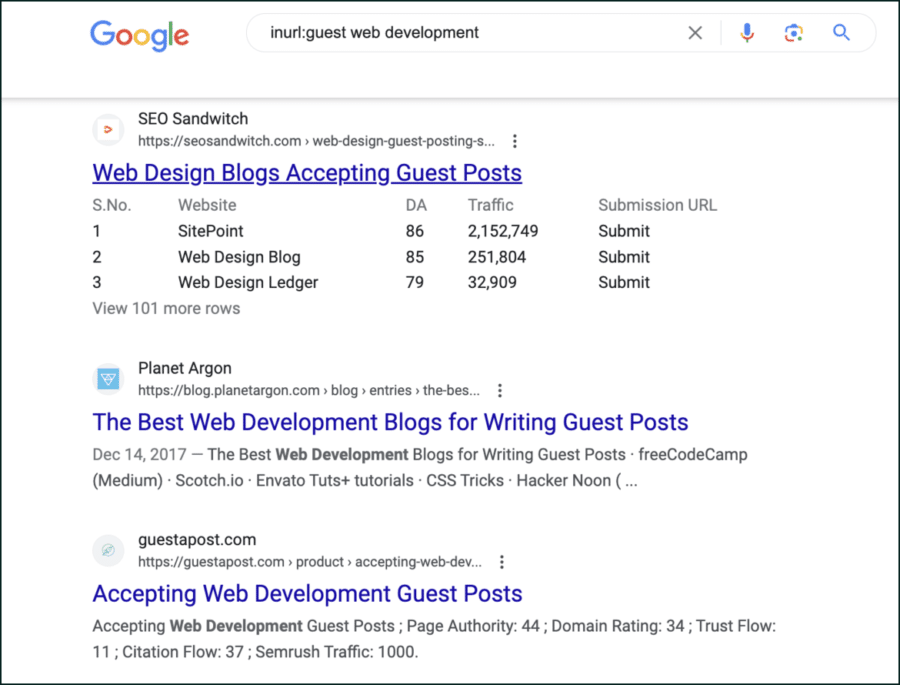Expand table with View 101 more rows

pyautogui.click(x=166, y=308)
